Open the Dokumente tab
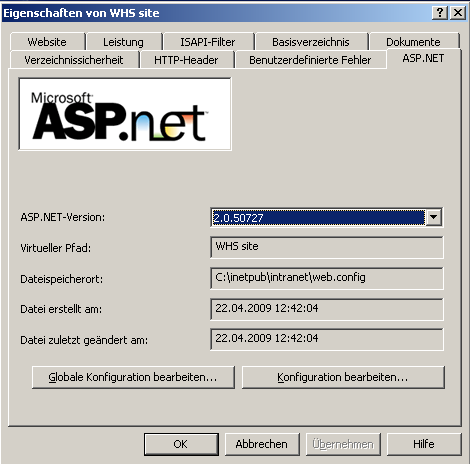Image resolution: width=470 pixels, height=464 pixels. coord(414,42)
